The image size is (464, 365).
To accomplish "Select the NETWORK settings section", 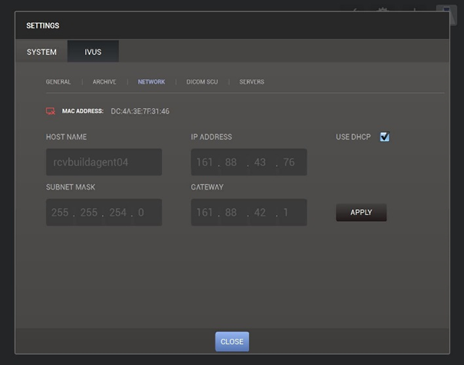I will pyautogui.click(x=151, y=82).
